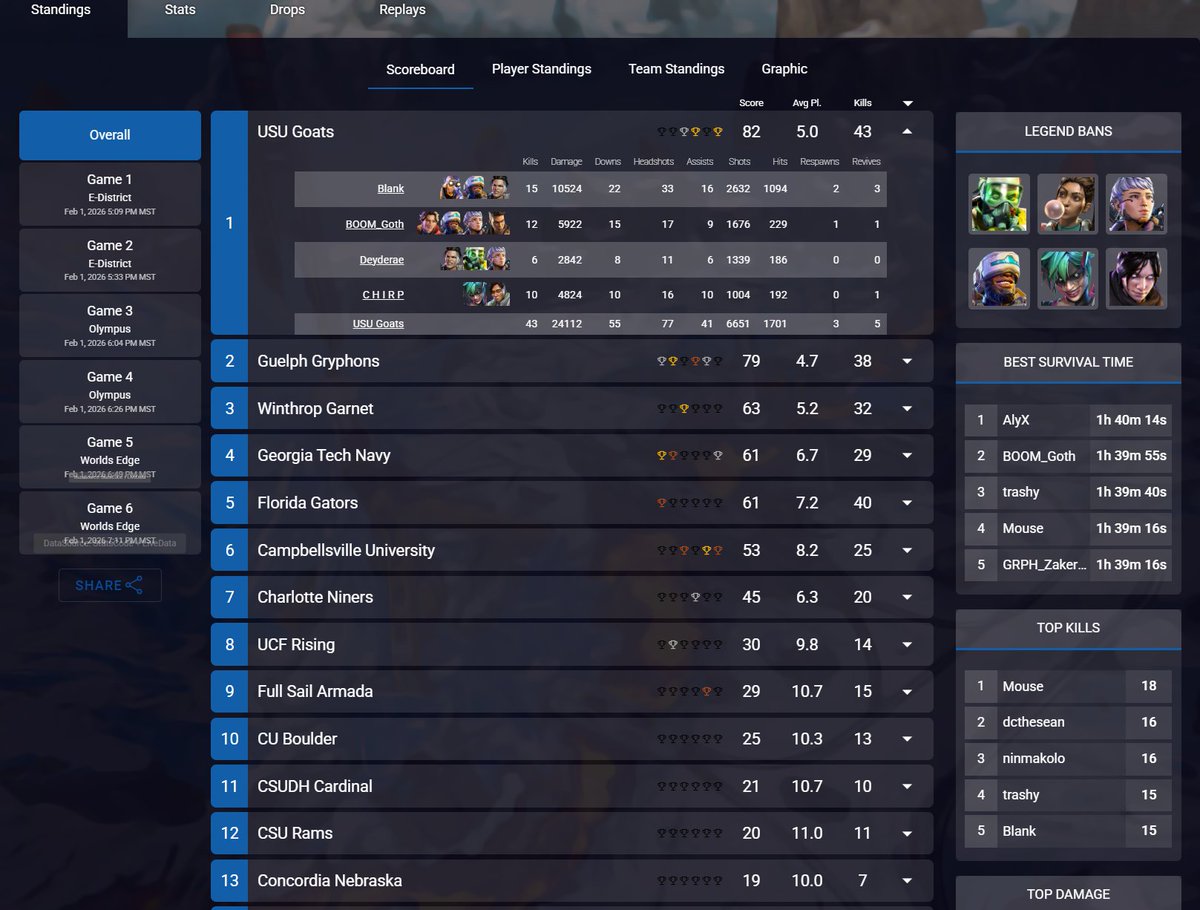Expand the Full Sail Armada row
Viewport: 1200px width, 910px height.
[x=907, y=691]
